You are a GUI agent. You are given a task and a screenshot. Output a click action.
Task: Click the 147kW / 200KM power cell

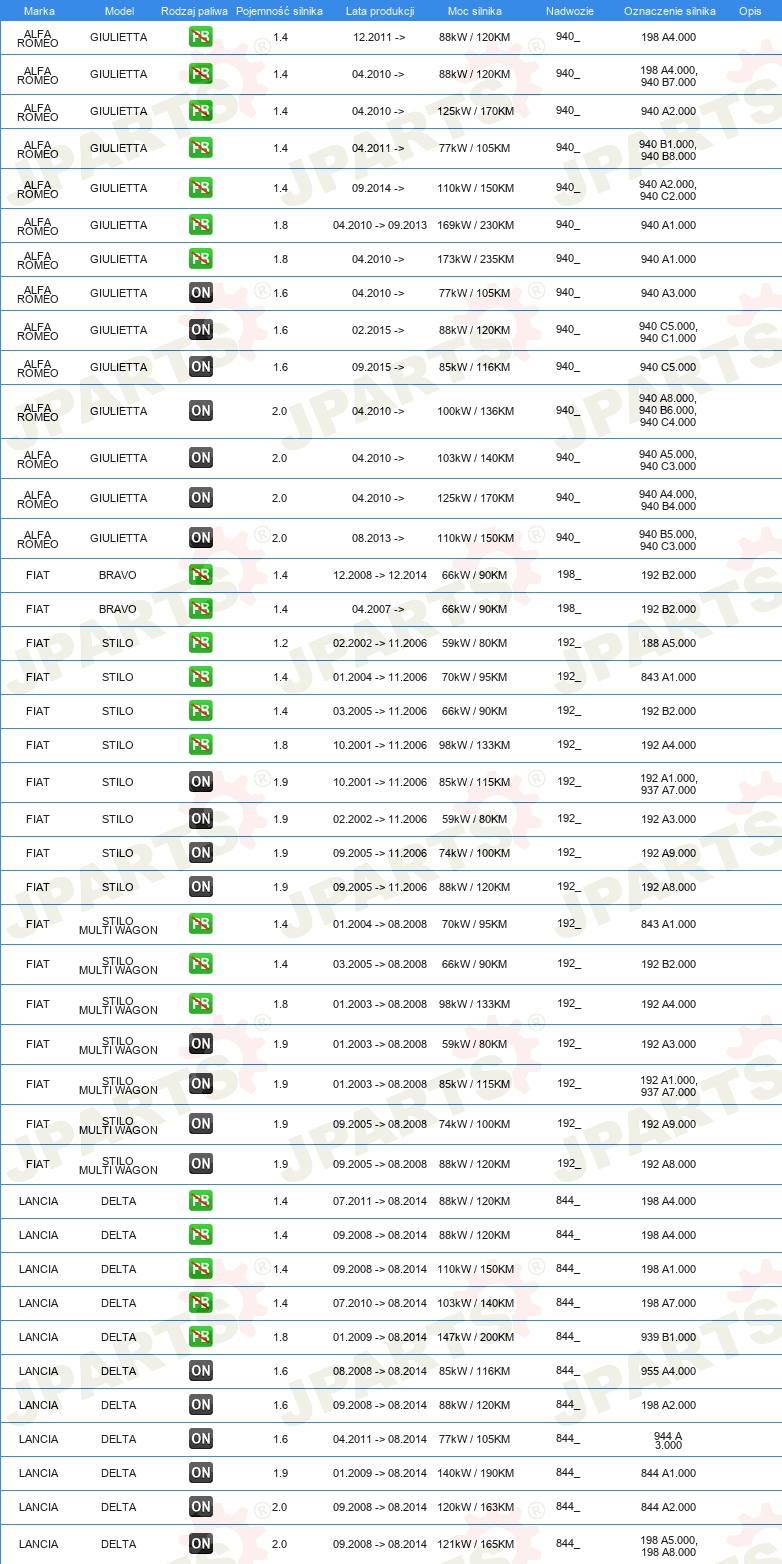pyautogui.click(x=475, y=1337)
